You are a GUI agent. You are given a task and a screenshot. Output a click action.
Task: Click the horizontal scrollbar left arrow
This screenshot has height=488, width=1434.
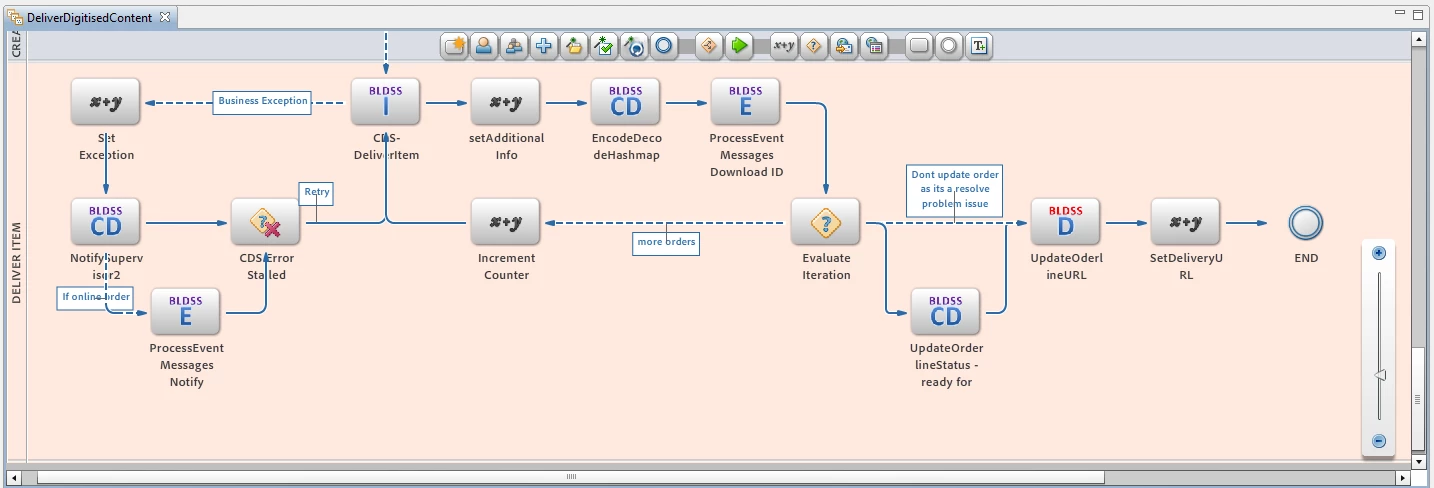(x=14, y=477)
